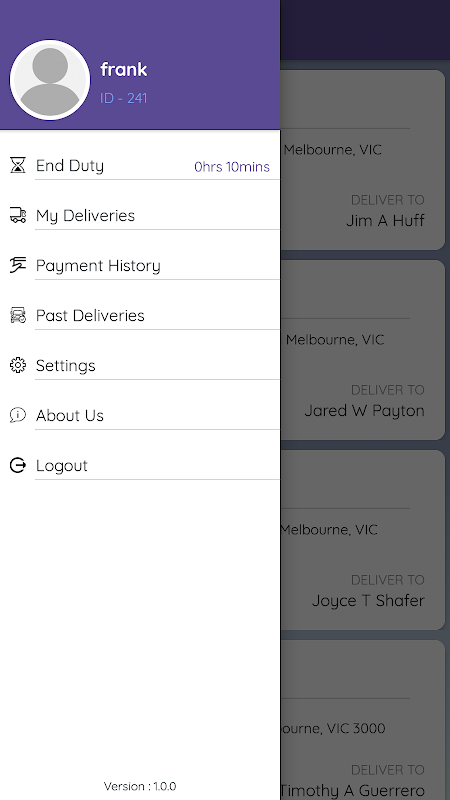This screenshot has height=800, width=450.
Task: Tap the Settings gear icon
Action: pos(18,365)
